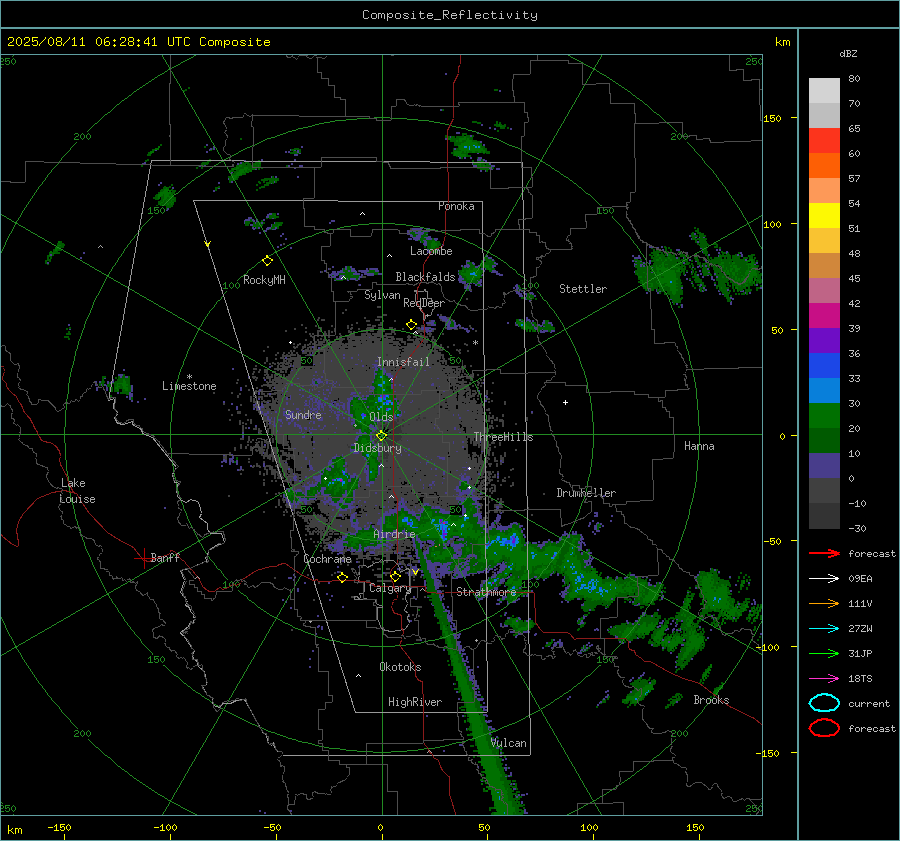The width and height of the screenshot is (900, 841).
Task: Select the blue 36-33 dBZ color swatch
Action: (x=824, y=366)
